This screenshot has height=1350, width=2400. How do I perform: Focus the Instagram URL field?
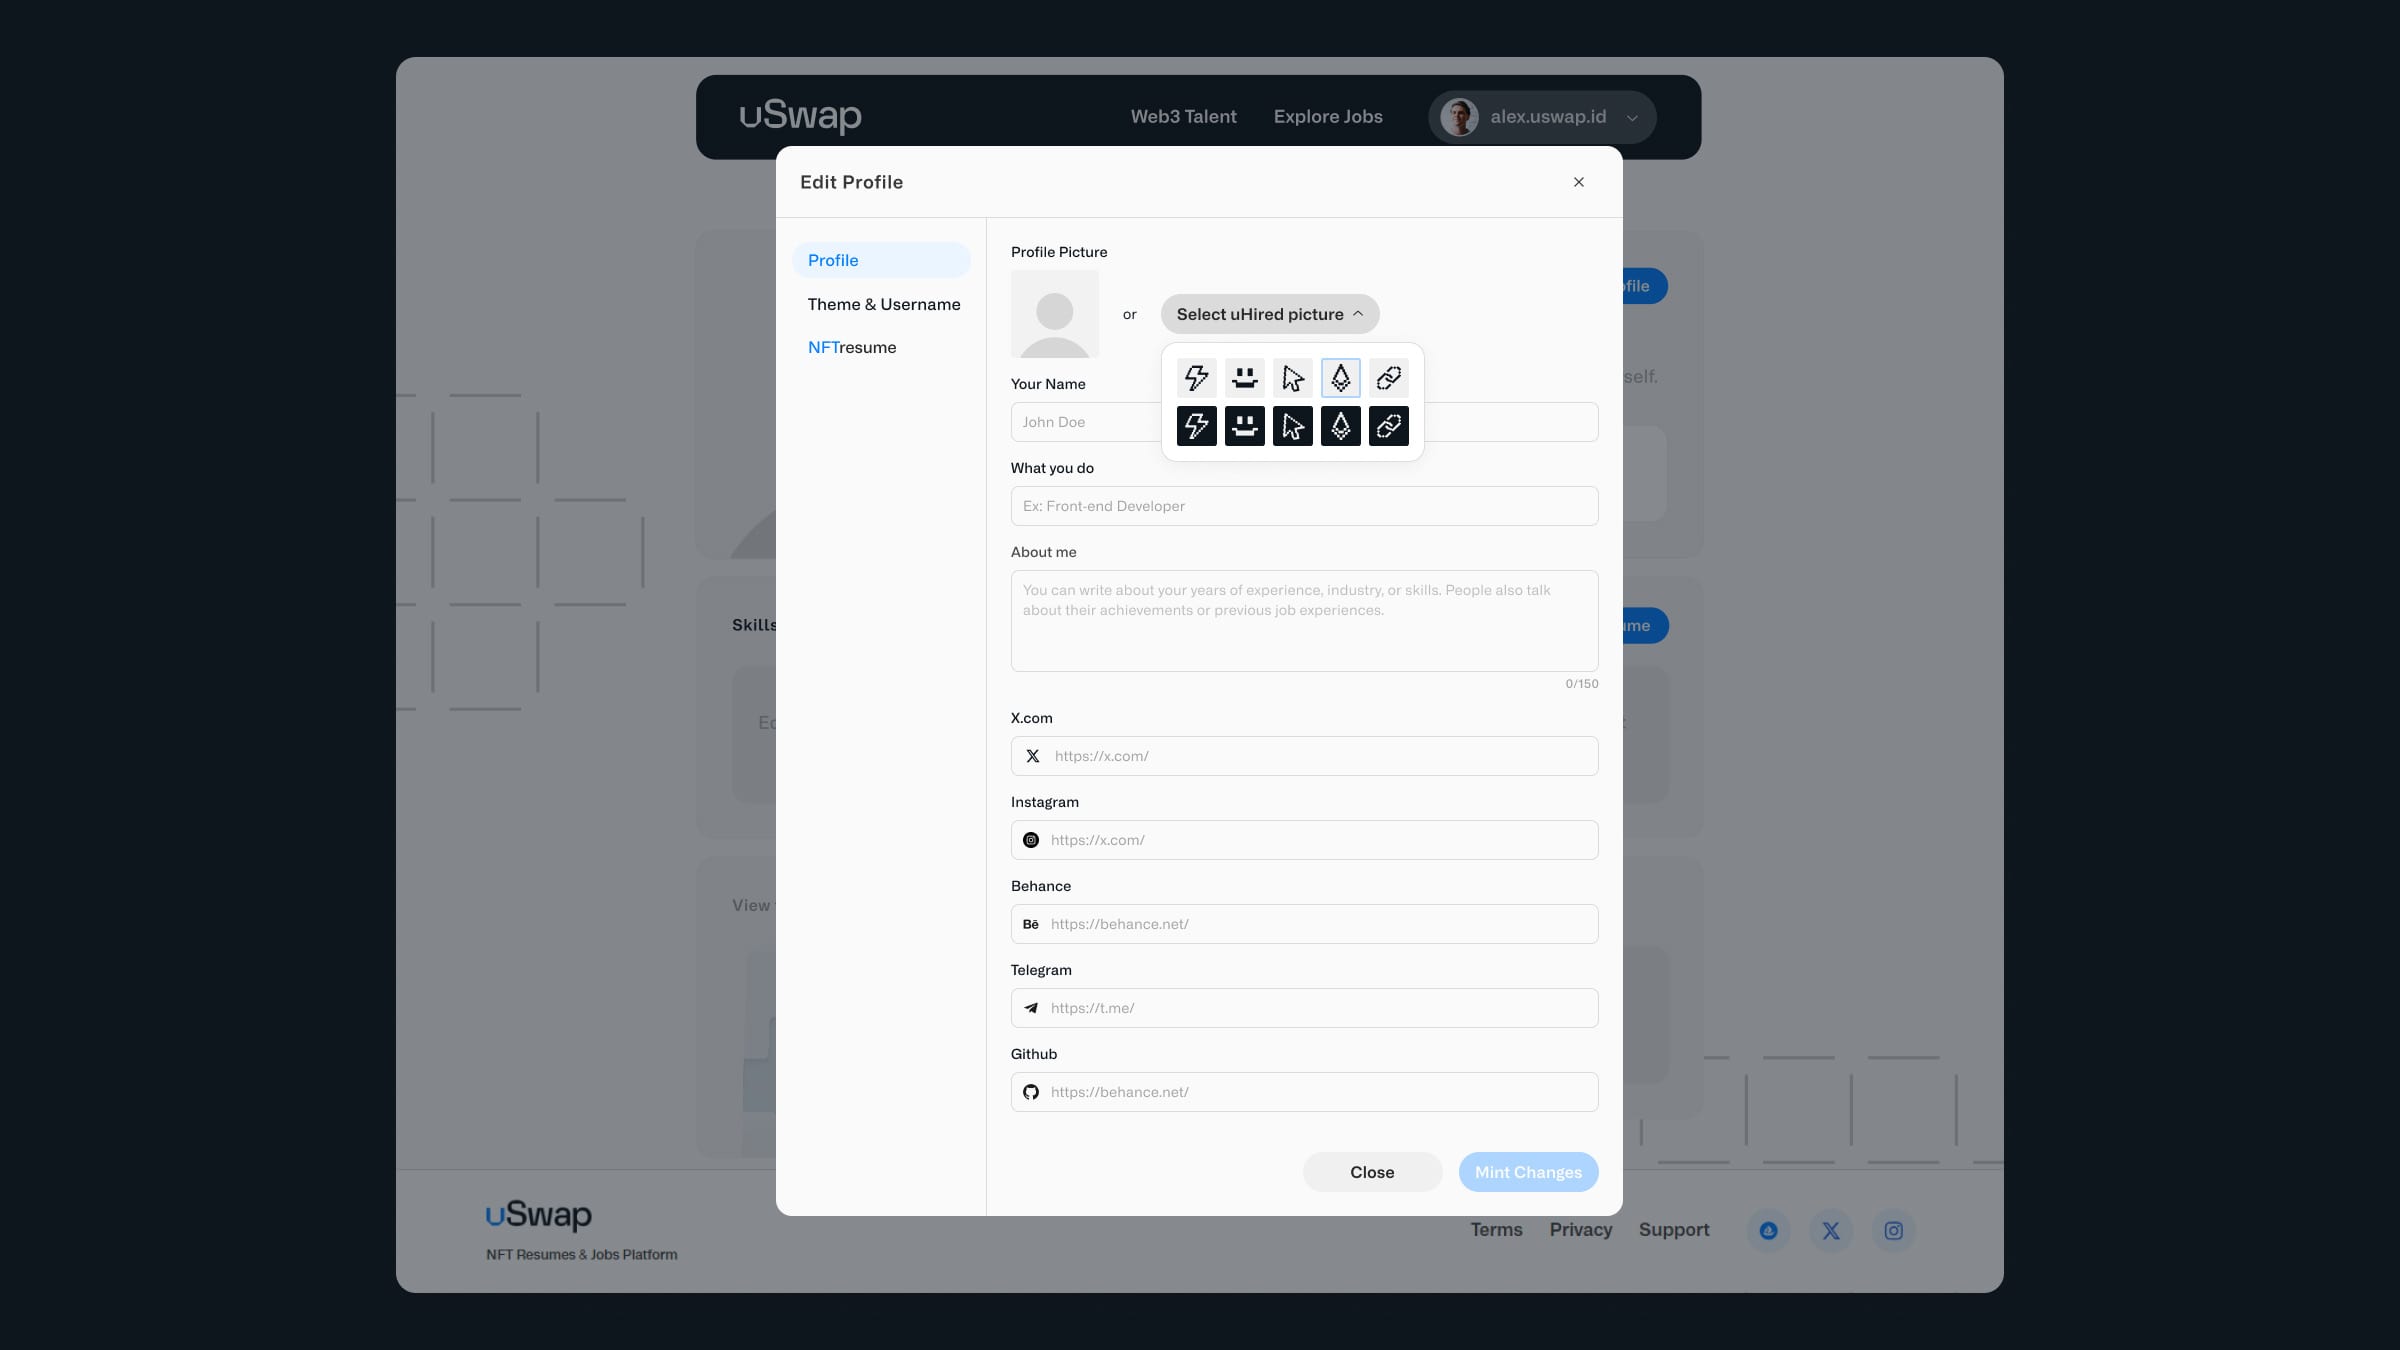(1304, 840)
